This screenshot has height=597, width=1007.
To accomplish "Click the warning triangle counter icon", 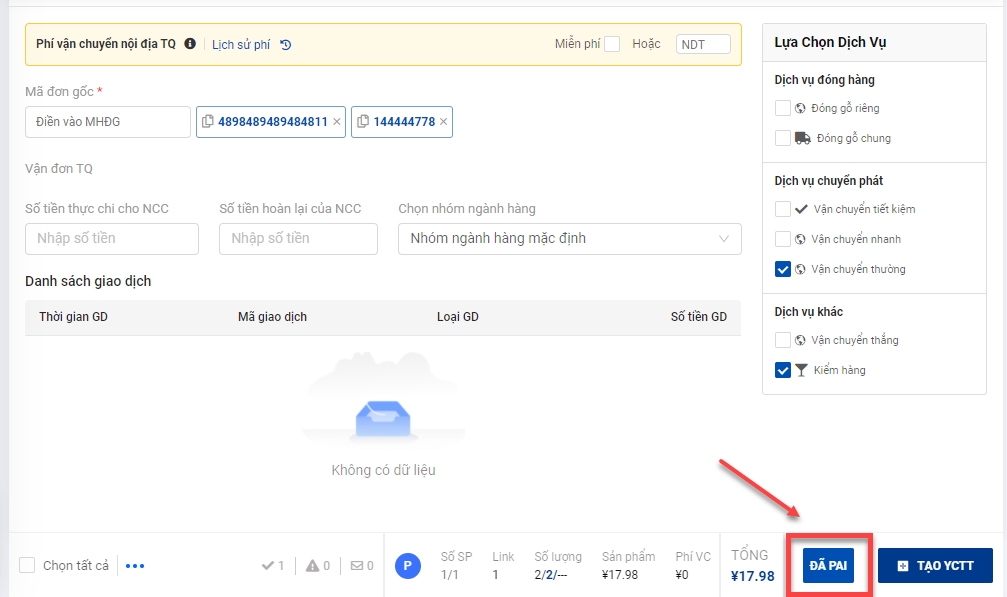I will [x=313, y=566].
